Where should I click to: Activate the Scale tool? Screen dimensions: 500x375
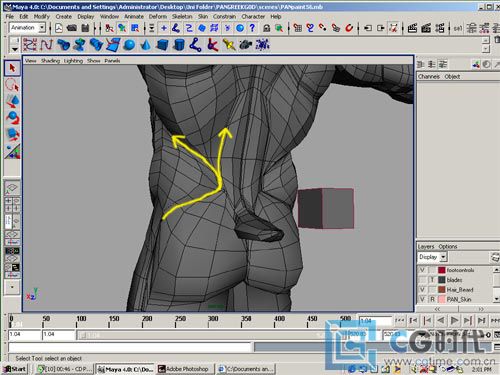[x=12, y=134]
